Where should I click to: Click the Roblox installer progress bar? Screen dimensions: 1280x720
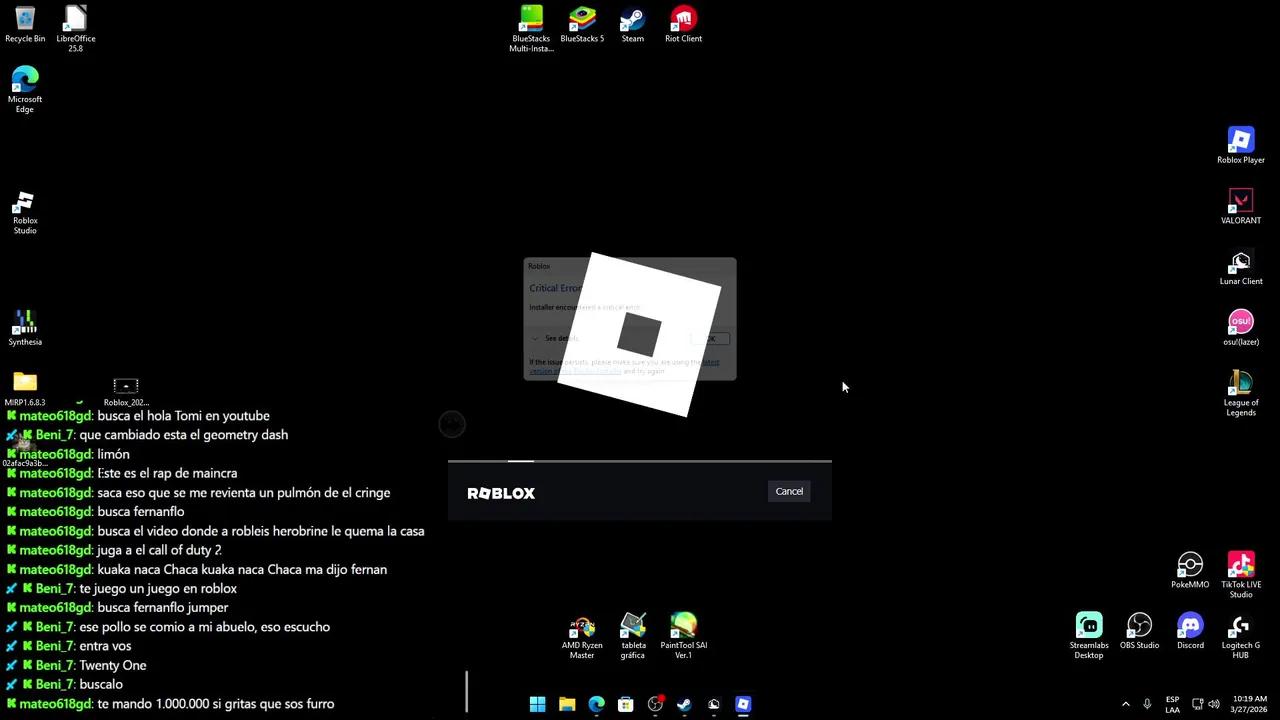coord(640,461)
